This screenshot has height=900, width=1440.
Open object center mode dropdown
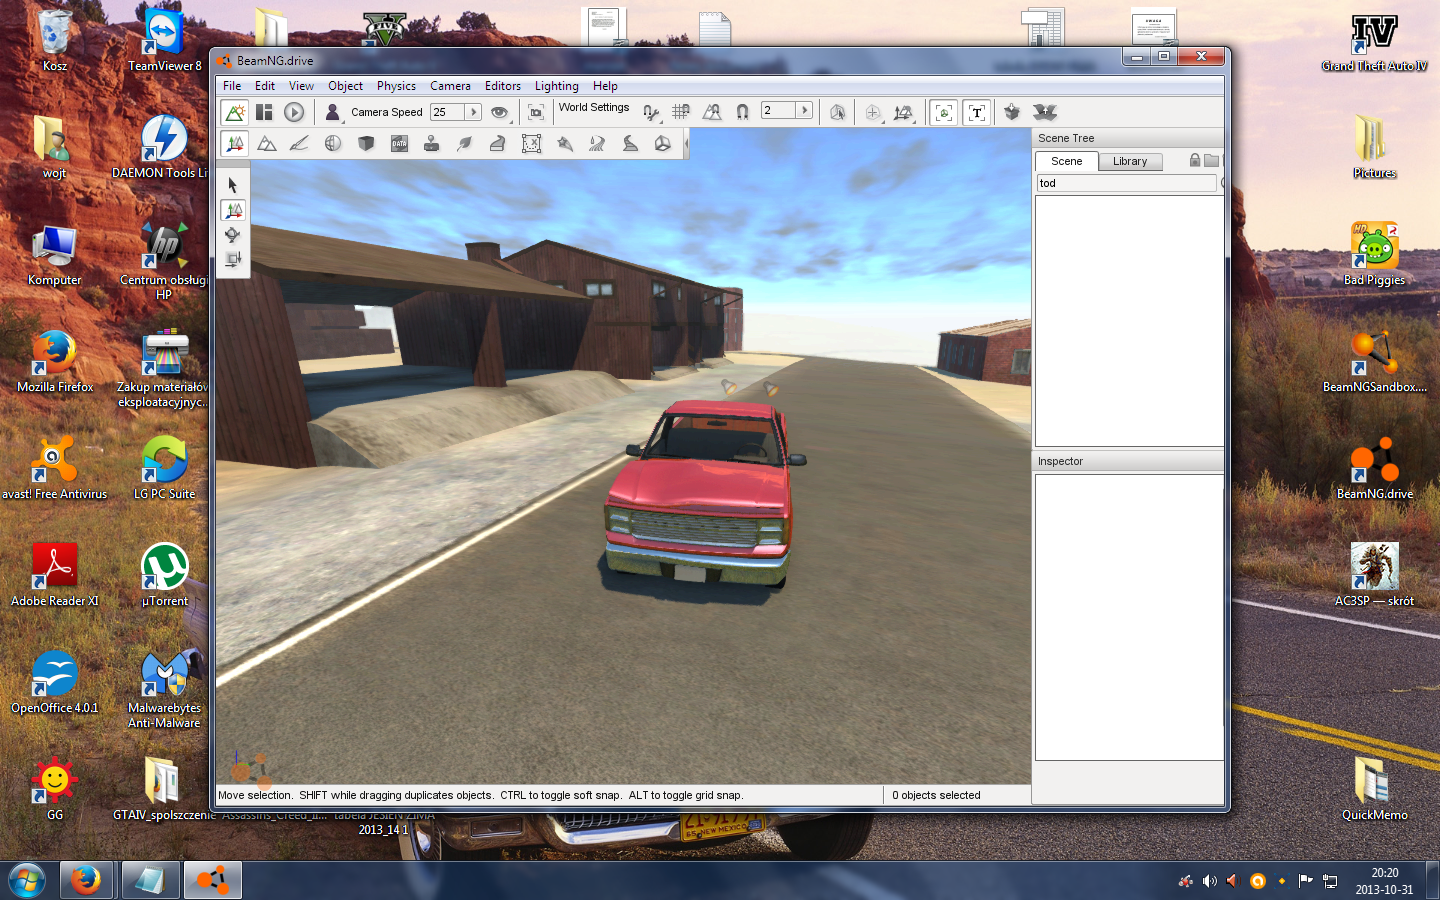(x=873, y=112)
